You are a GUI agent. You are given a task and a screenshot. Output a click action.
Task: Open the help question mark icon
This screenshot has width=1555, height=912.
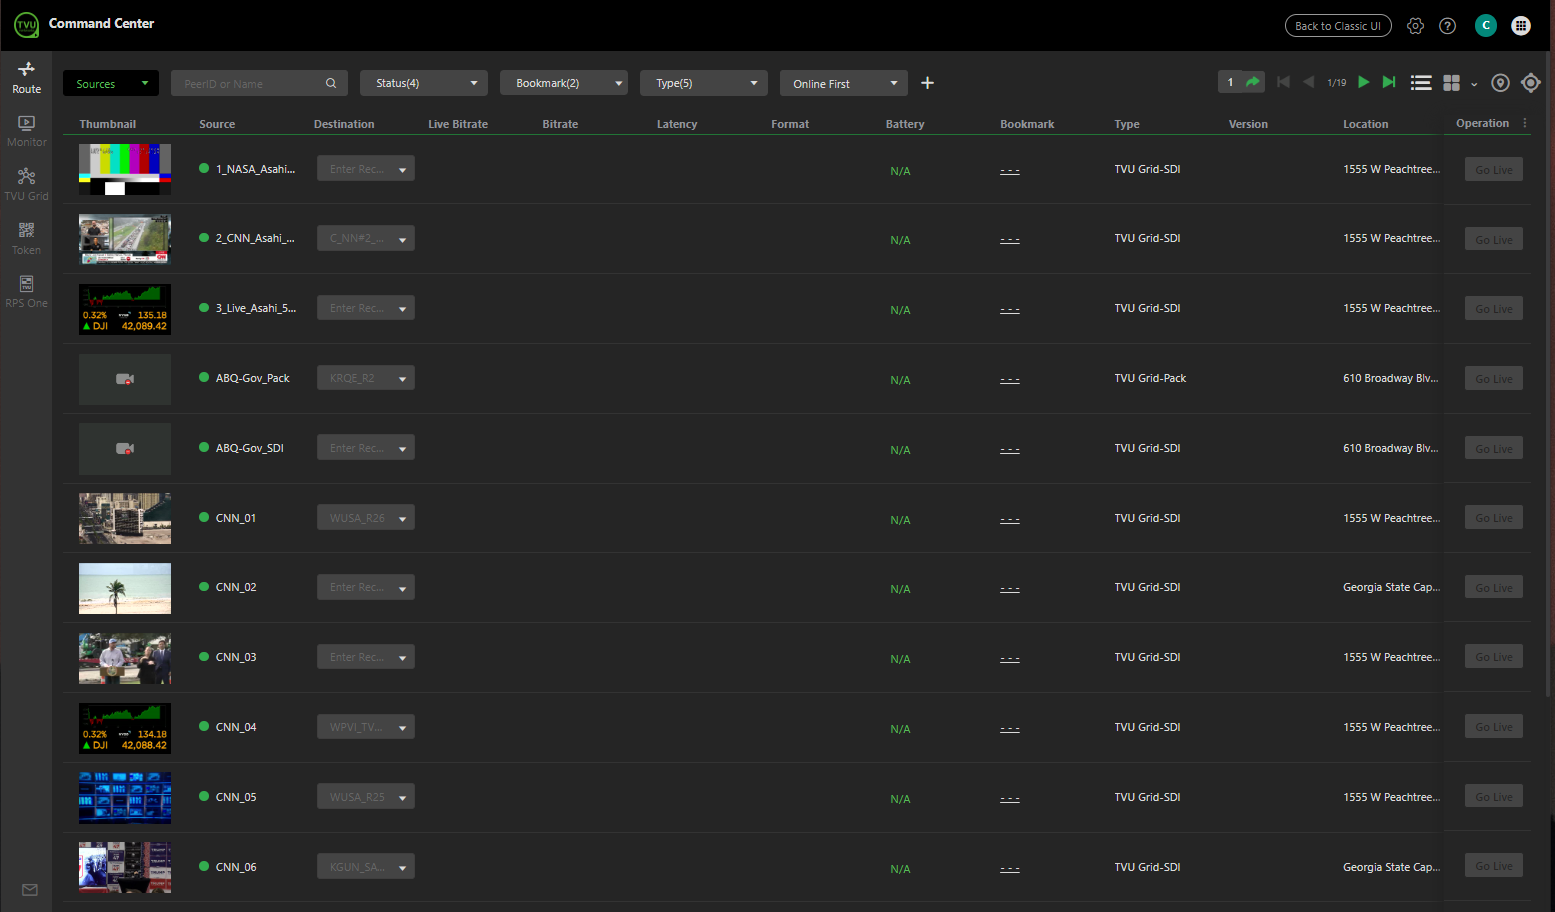tap(1447, 26)
